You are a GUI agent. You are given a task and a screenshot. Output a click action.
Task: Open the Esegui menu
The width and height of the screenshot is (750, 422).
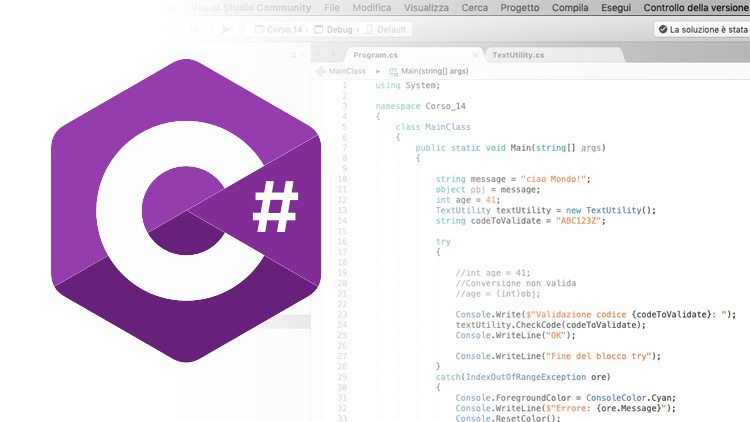tap(616, 8)
